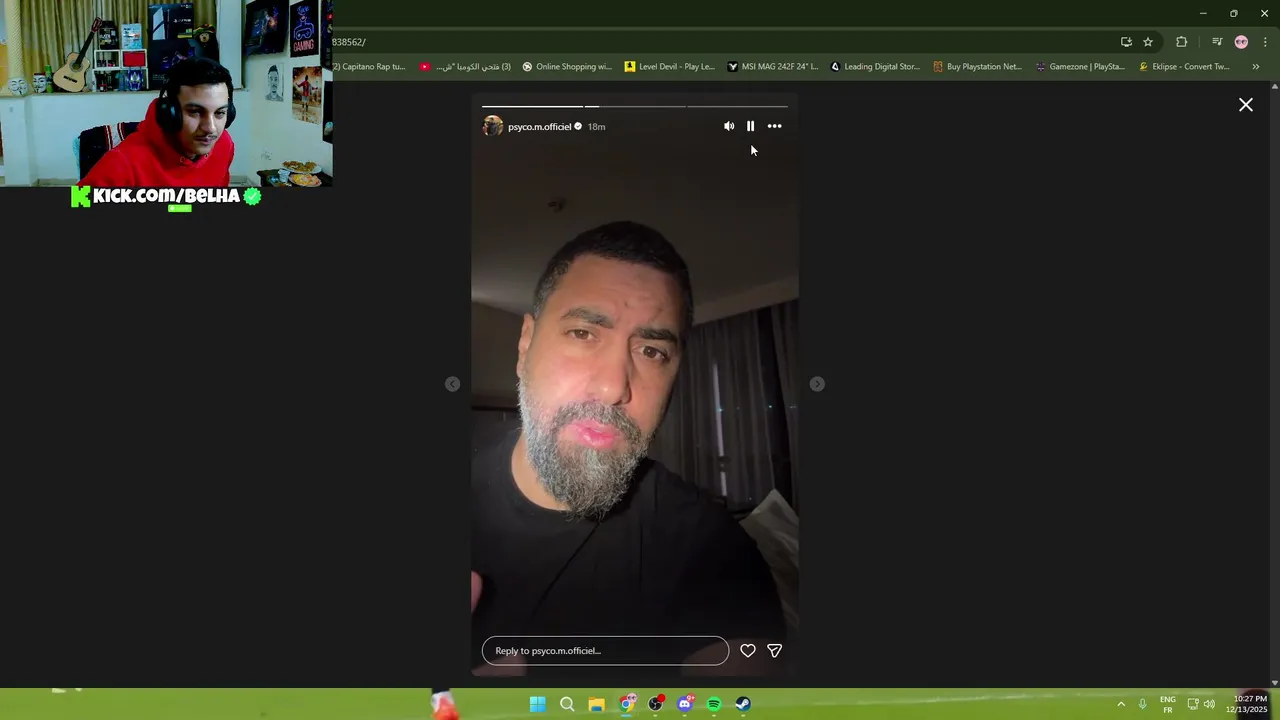Open Spotify from the taskbar
Screen dimensions: 1280x720
[714, 704]
